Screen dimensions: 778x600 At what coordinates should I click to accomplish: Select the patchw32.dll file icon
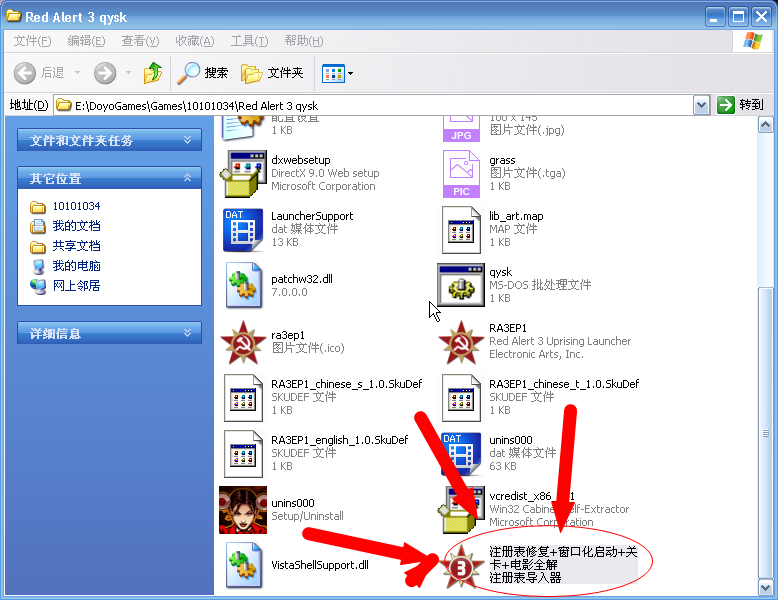(x=243, y=286)
